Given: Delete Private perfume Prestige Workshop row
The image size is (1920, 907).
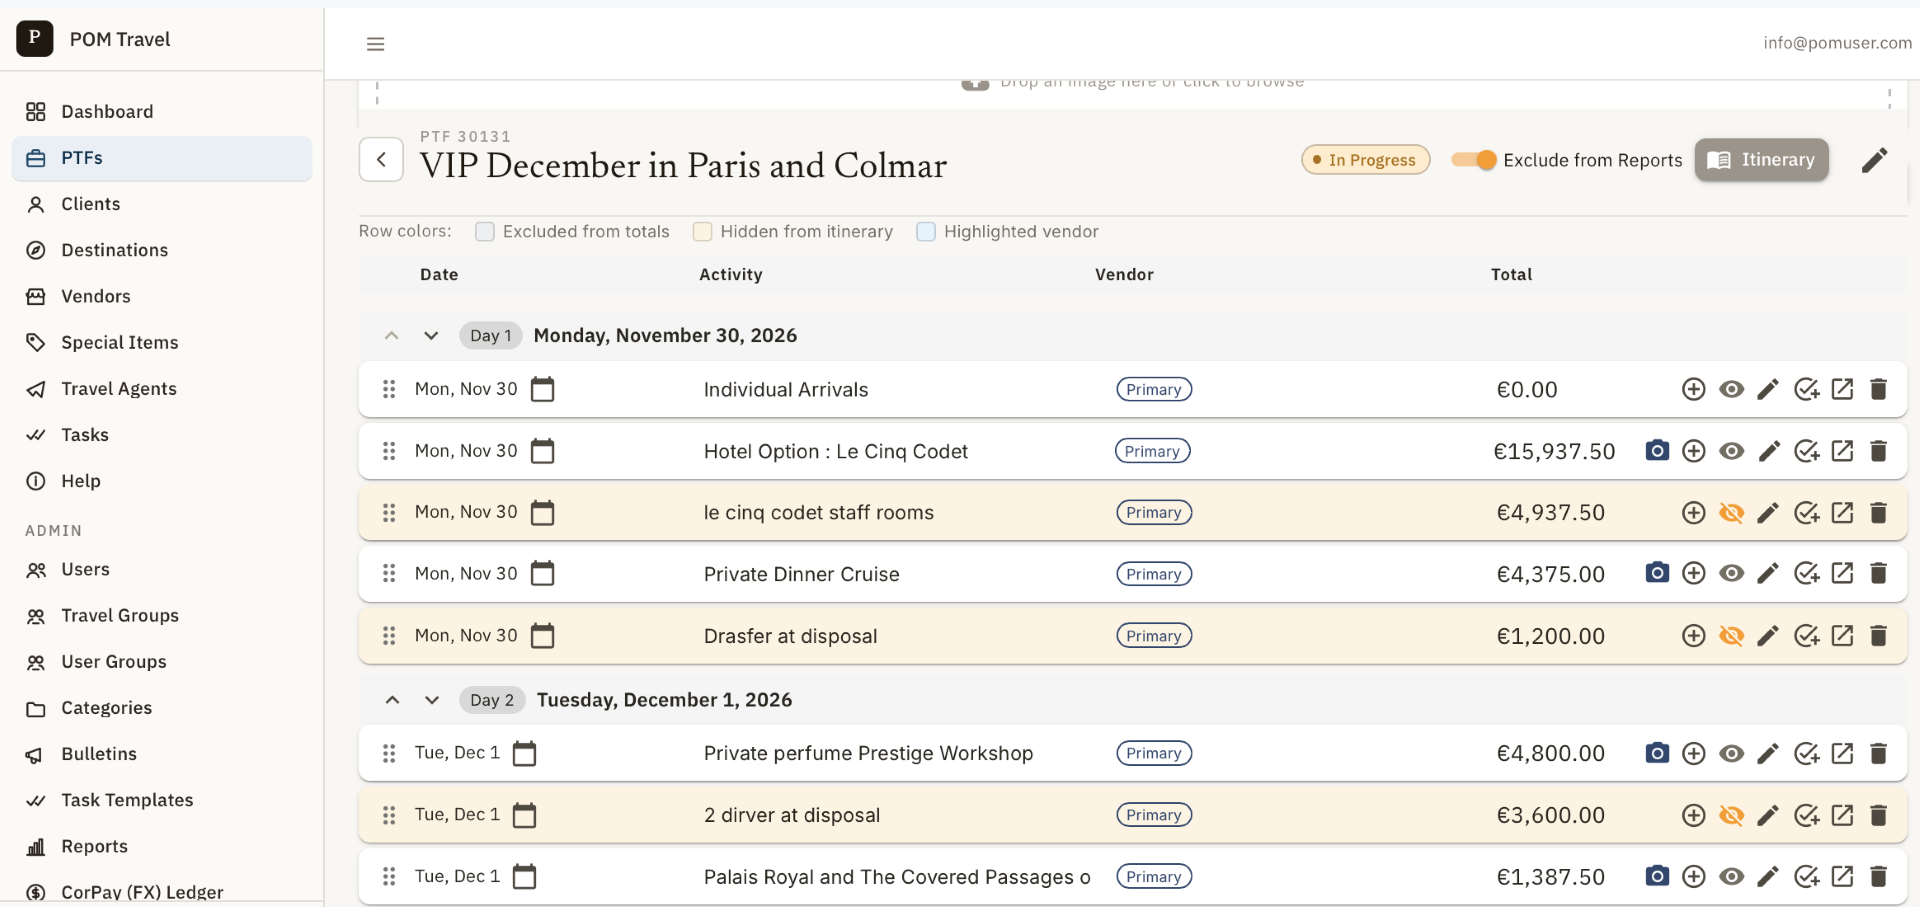Looking at the screenshot, I should [1878, 753].
